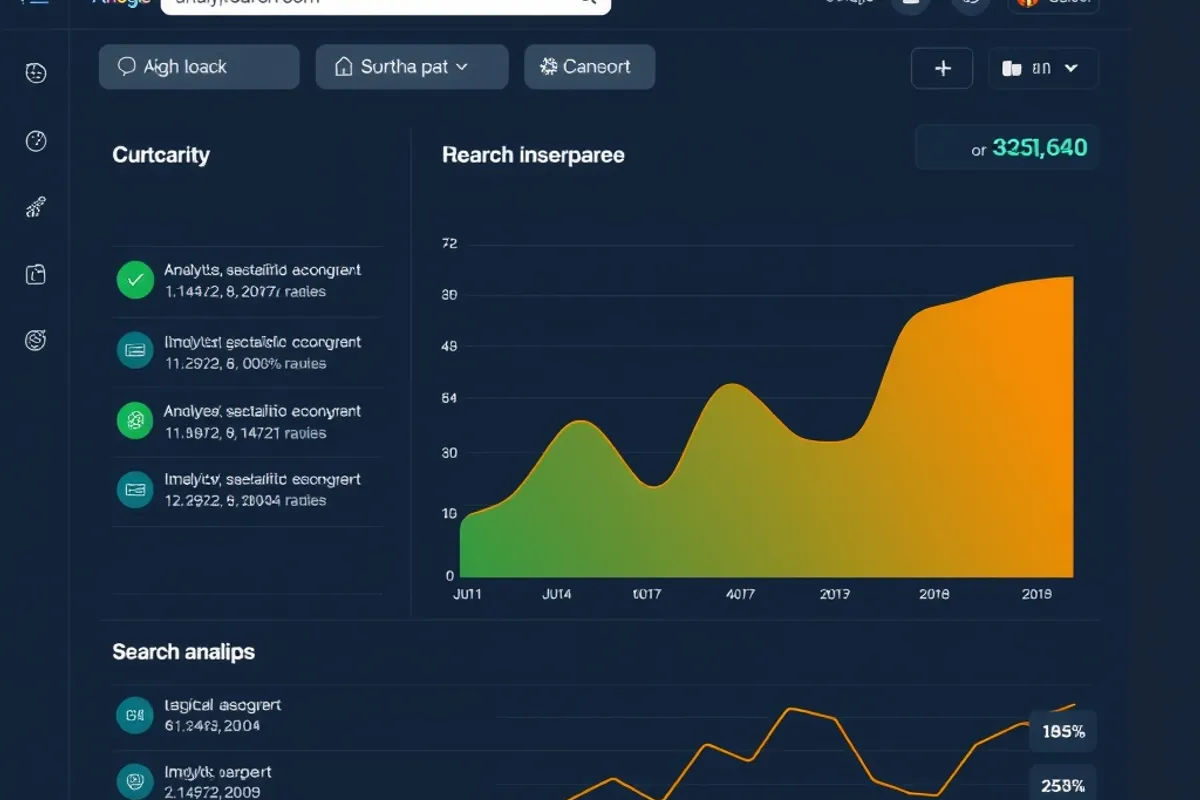The width and height of the screenshot is (1200, 800).
Task: Click the teal icon beside the 'tagical asogrert' row
Action: [135, 714]
